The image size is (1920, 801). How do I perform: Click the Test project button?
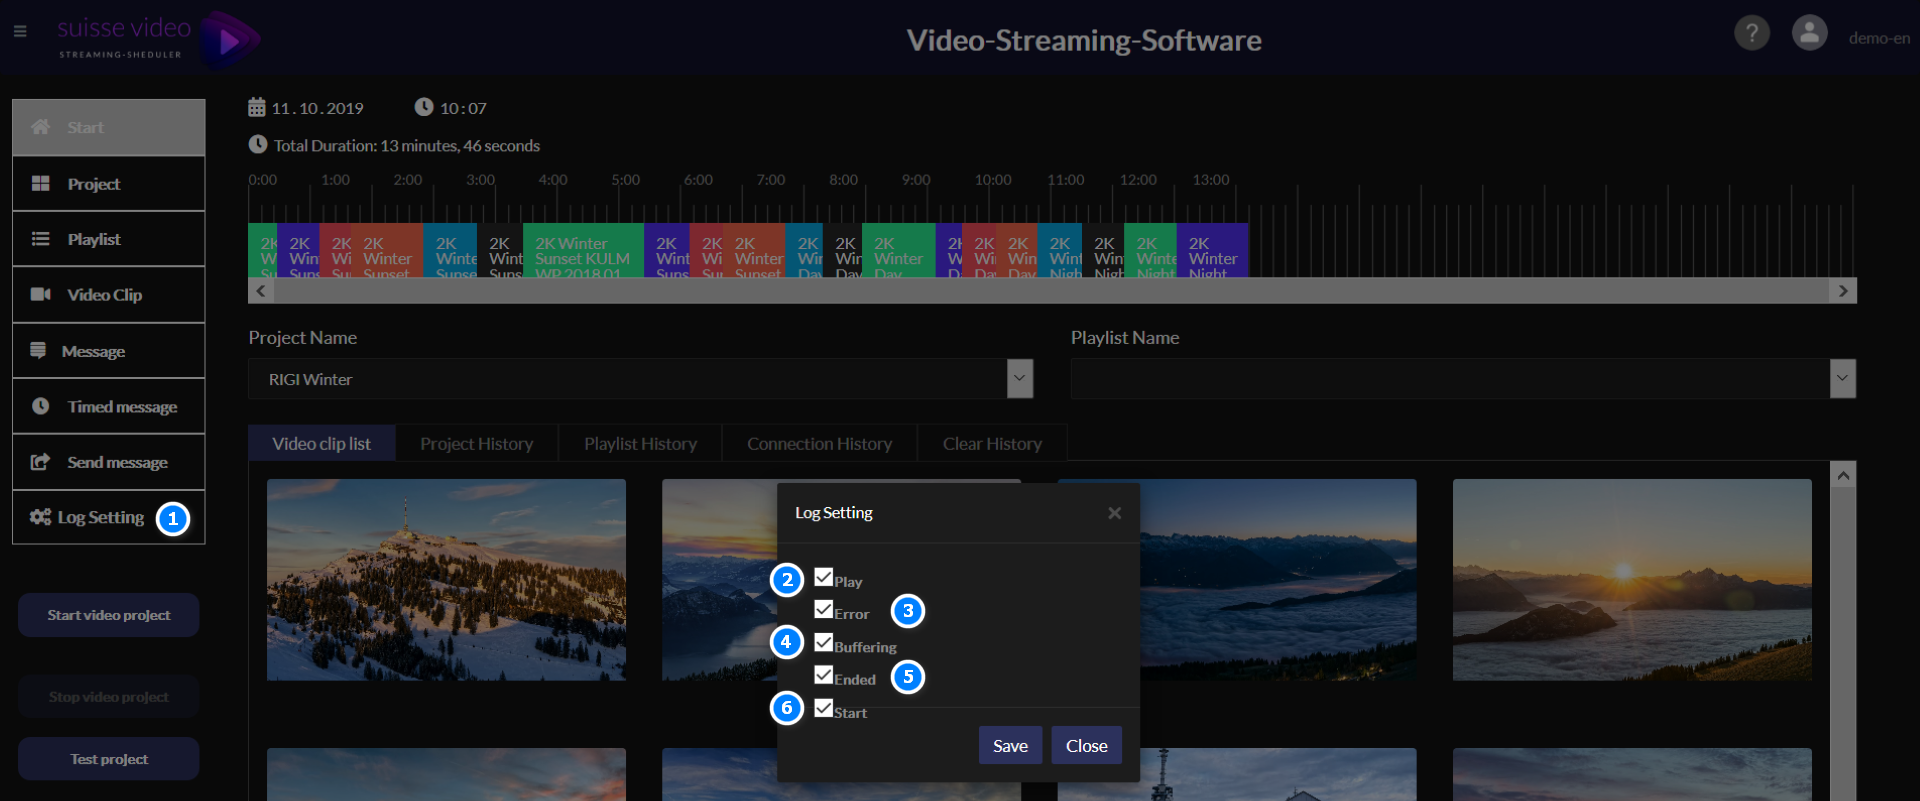pyautogui.click(x=109, y=759)
